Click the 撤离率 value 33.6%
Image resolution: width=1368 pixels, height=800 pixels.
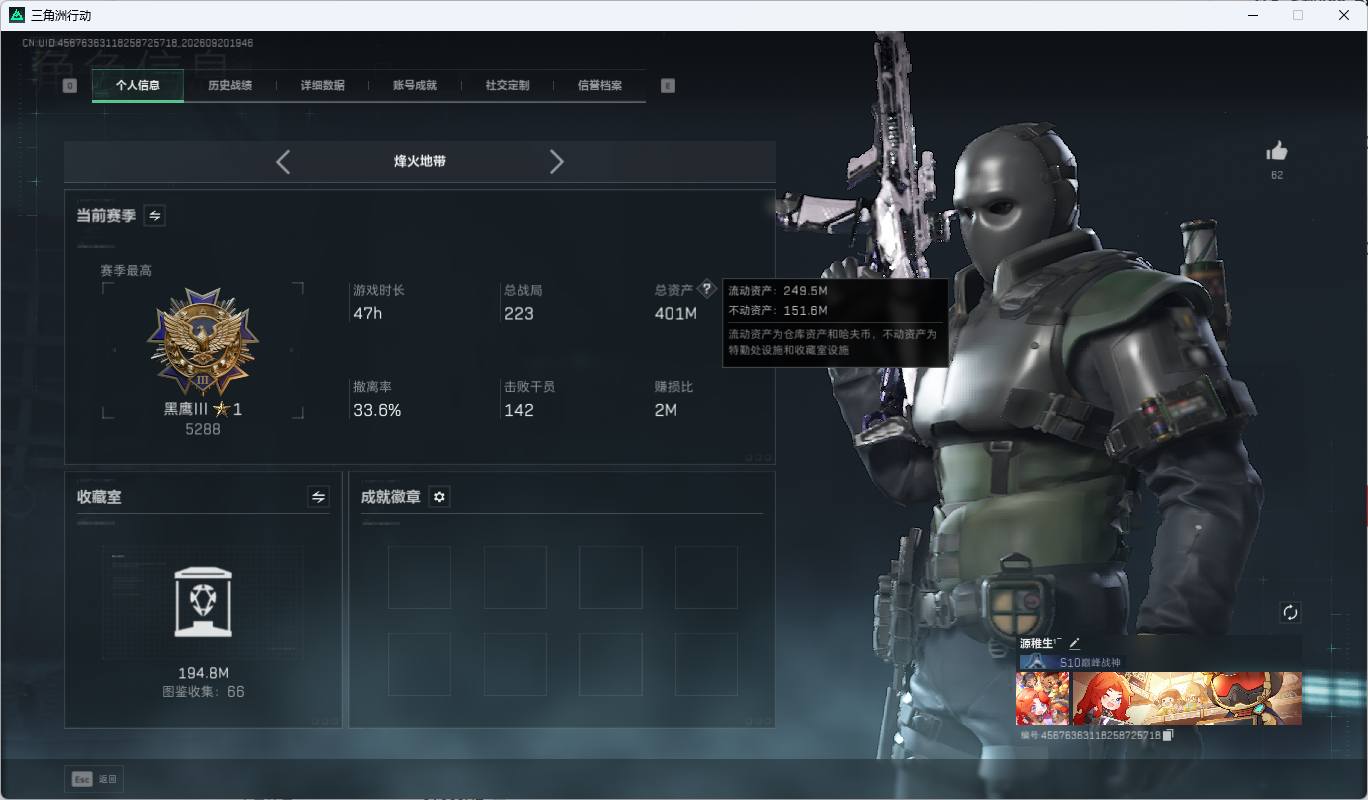click(x=377, y=410)
